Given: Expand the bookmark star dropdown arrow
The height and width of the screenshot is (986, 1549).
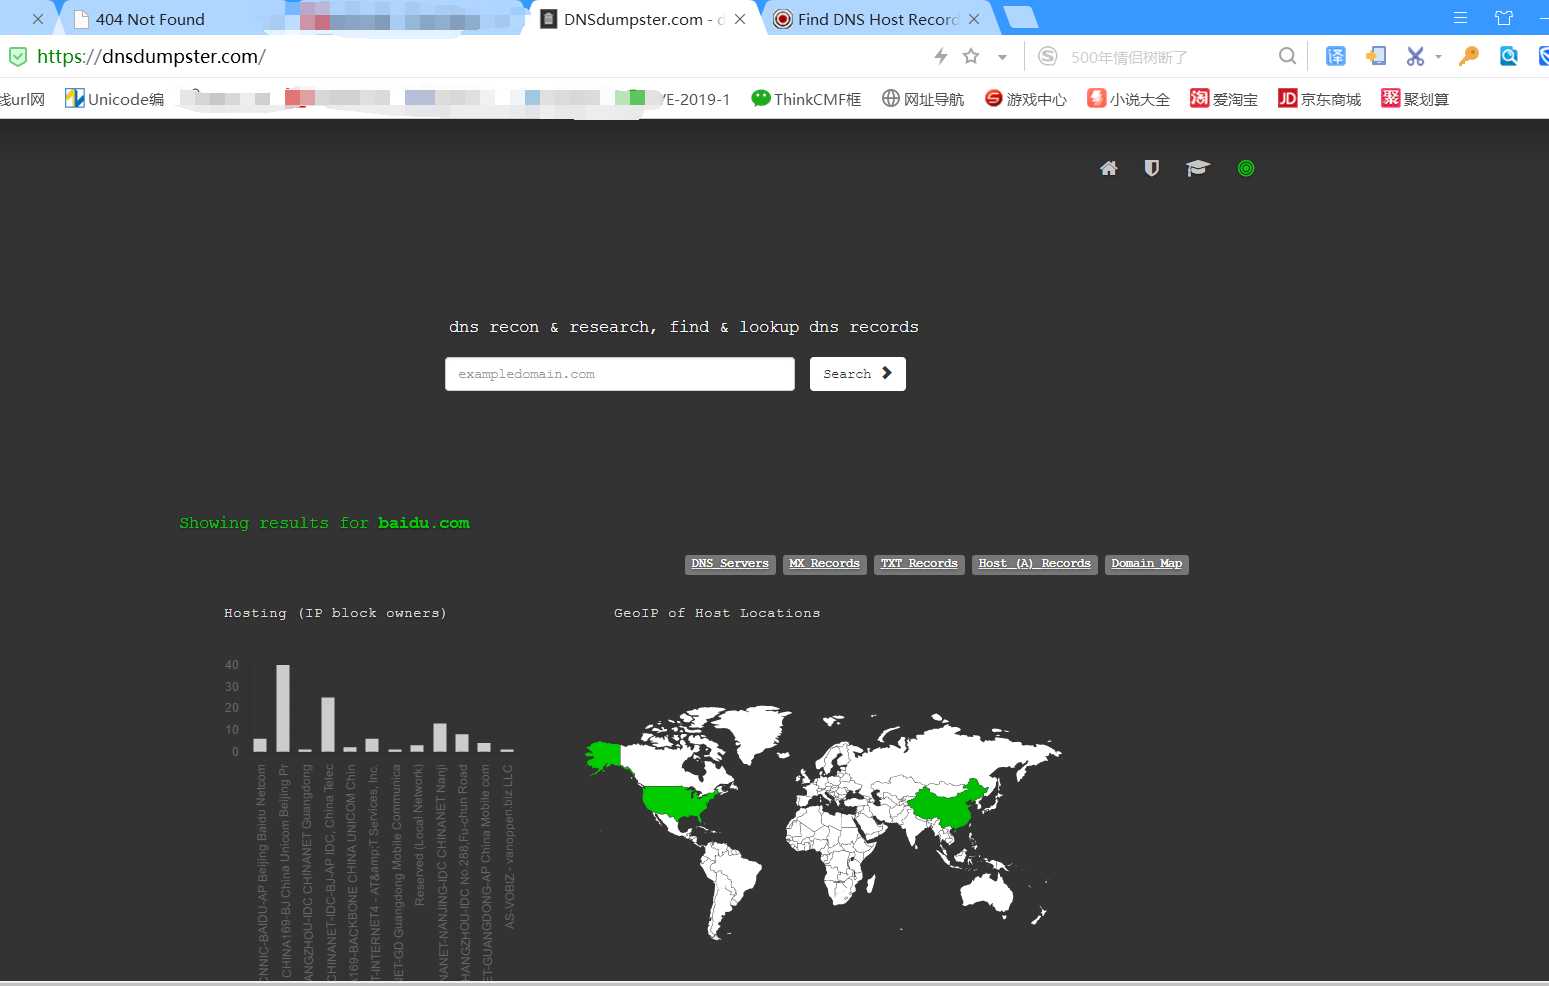Looking at the screenshot, I should (1002, 57).
